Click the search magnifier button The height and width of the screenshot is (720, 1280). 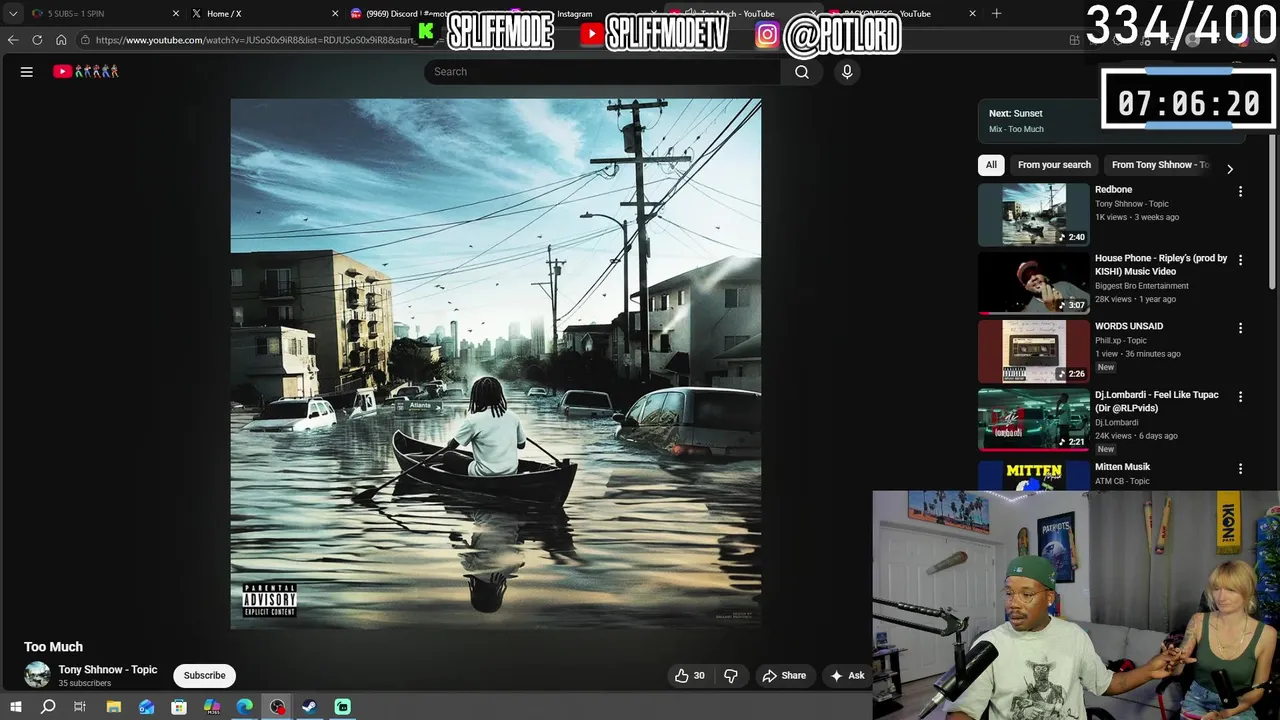tap(802, 72)
